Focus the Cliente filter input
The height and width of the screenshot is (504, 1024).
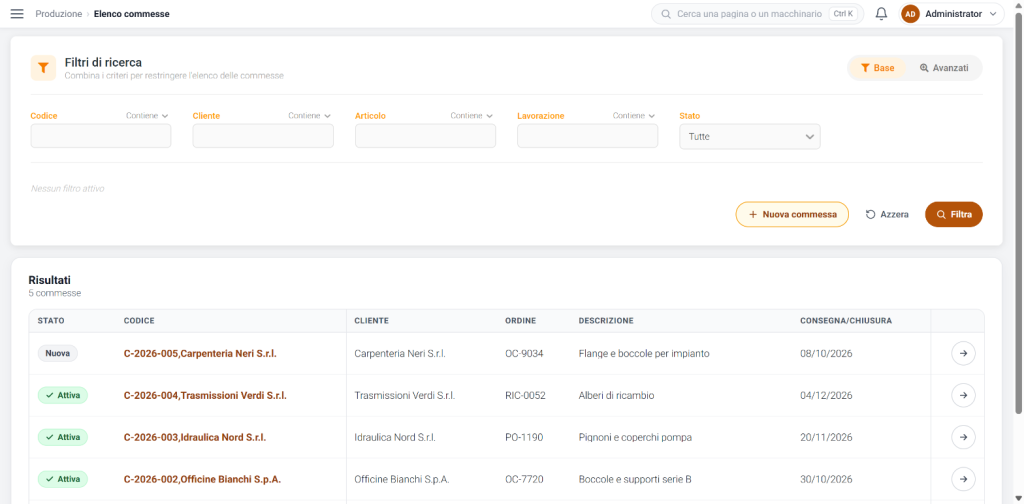tap(263, 136)
